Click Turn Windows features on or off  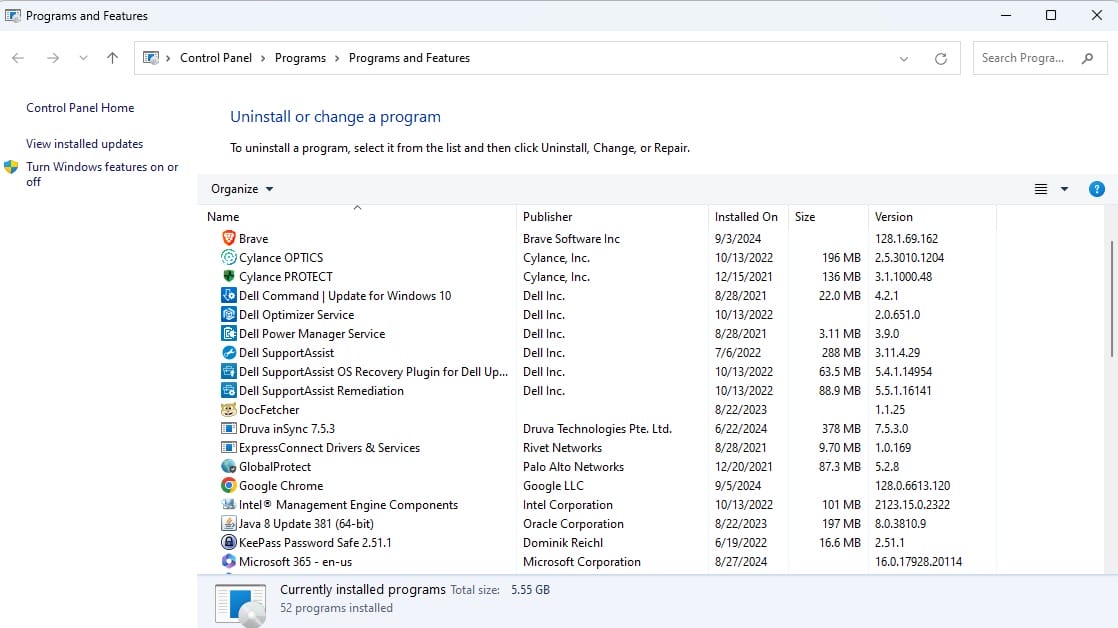pos(100,174)
